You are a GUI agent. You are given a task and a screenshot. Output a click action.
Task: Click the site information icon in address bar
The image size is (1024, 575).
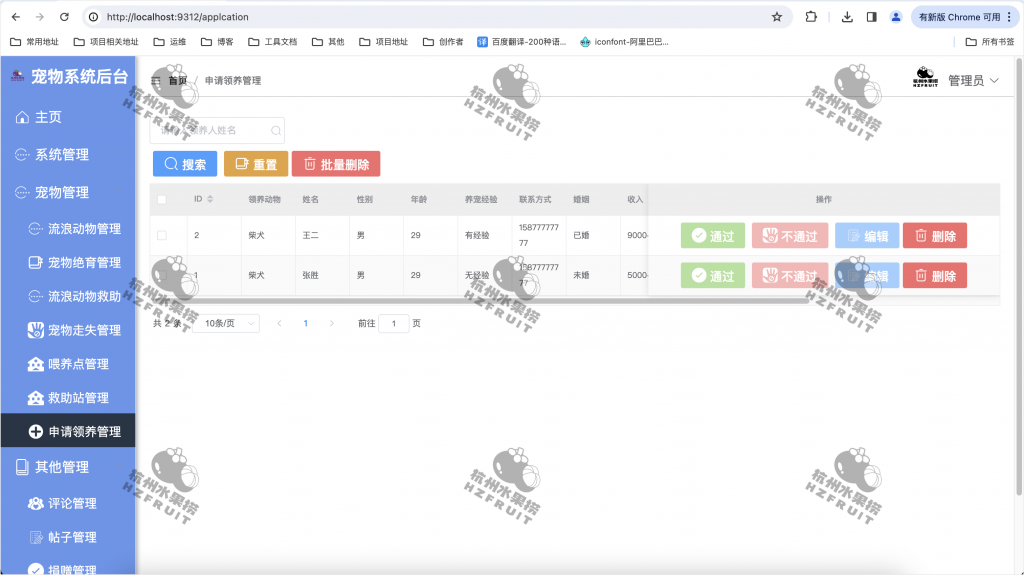[93, 17]
